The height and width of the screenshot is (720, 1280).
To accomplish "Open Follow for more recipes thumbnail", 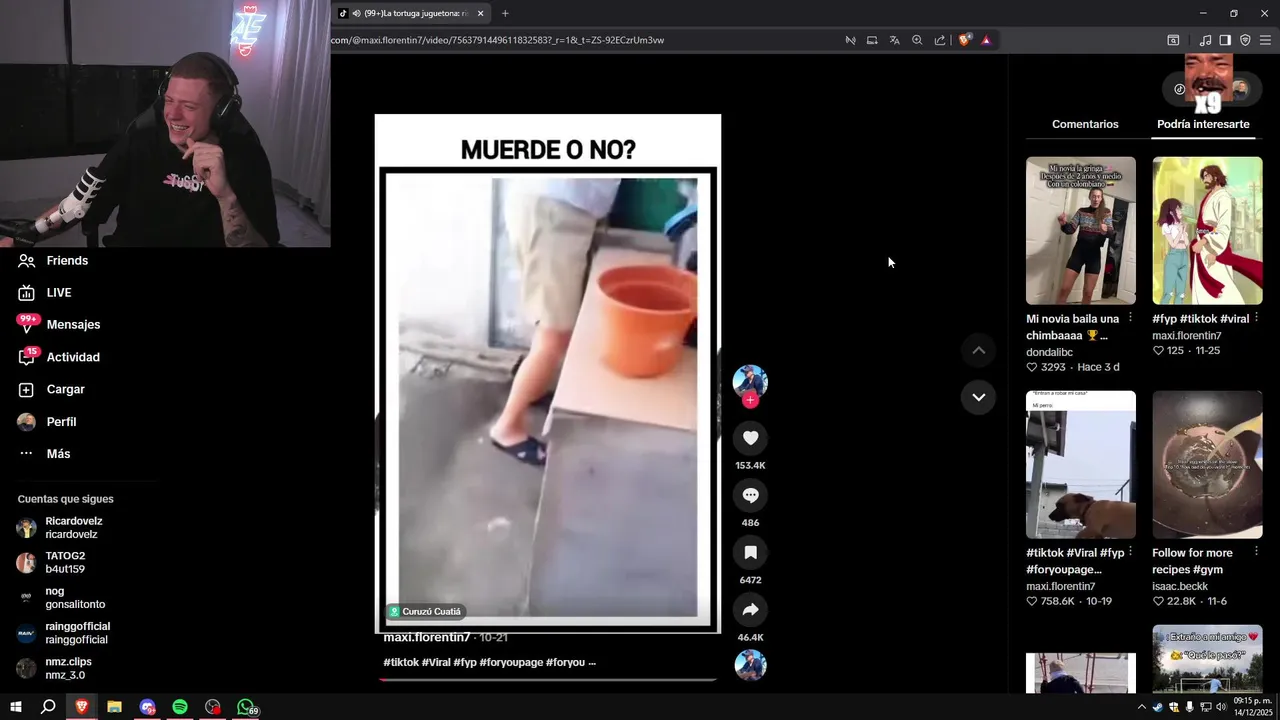I will click(x=1207, y=464).
